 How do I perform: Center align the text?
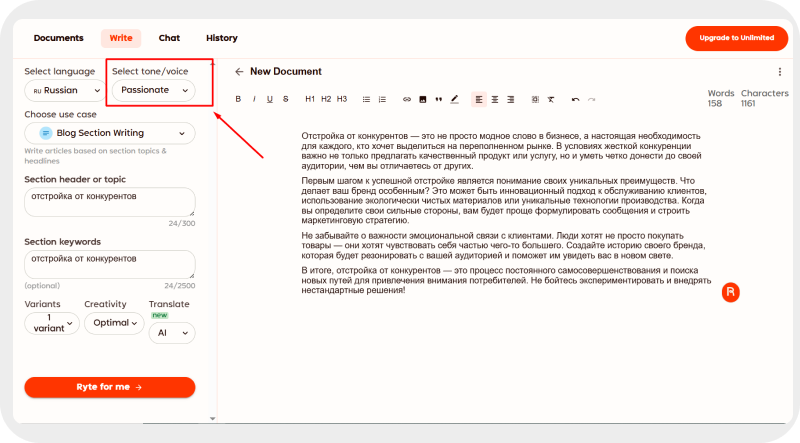pos(494,100)
